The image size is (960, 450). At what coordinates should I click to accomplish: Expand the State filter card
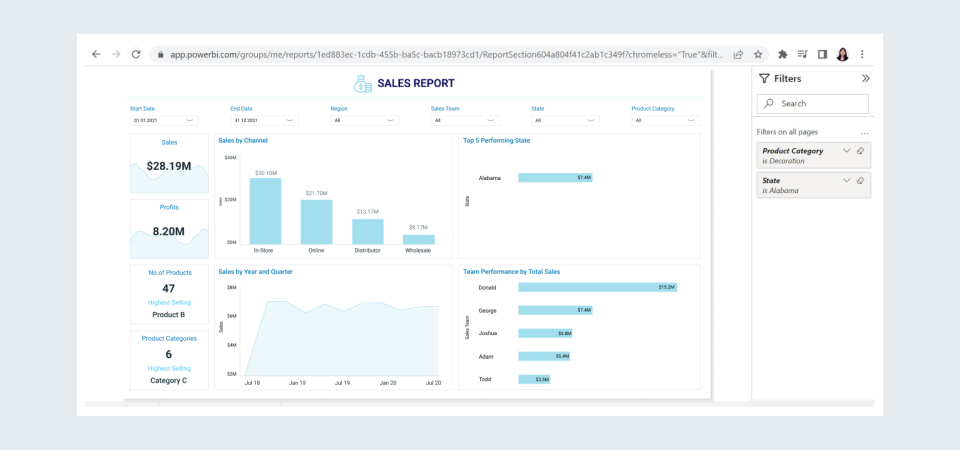[847, 181]
